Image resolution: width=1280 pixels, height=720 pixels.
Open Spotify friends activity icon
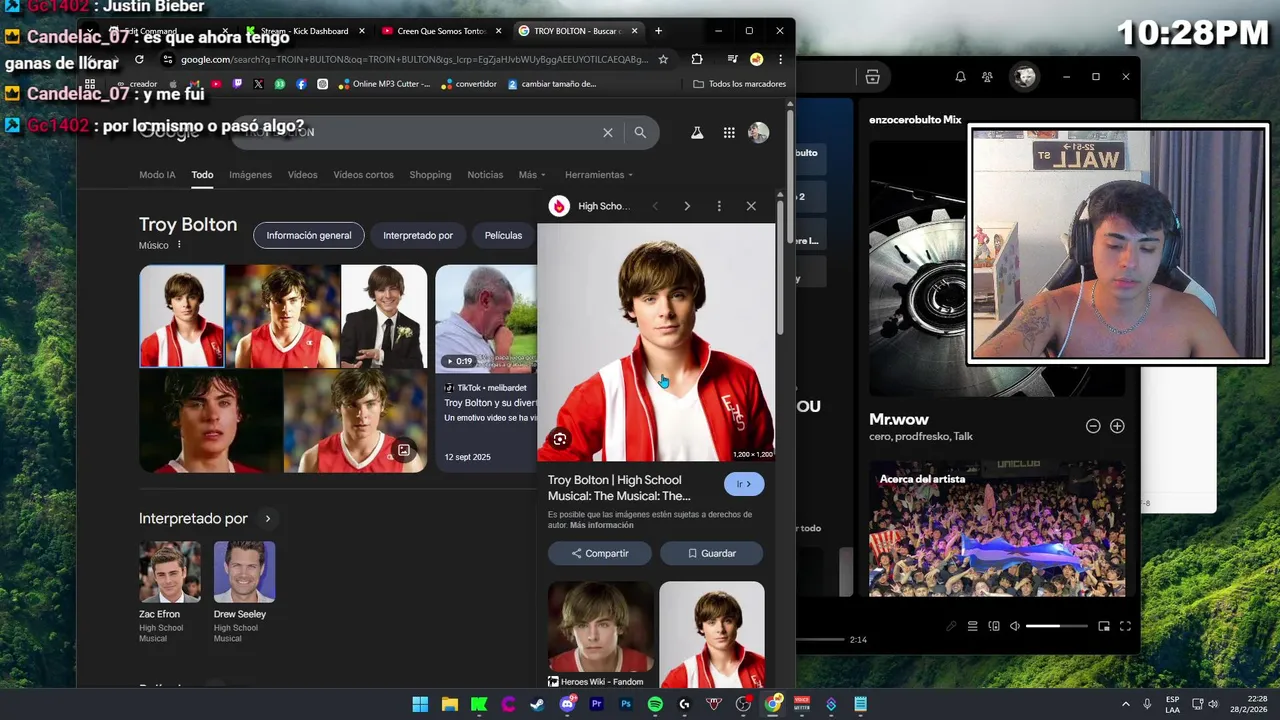(x=987, y=77)
